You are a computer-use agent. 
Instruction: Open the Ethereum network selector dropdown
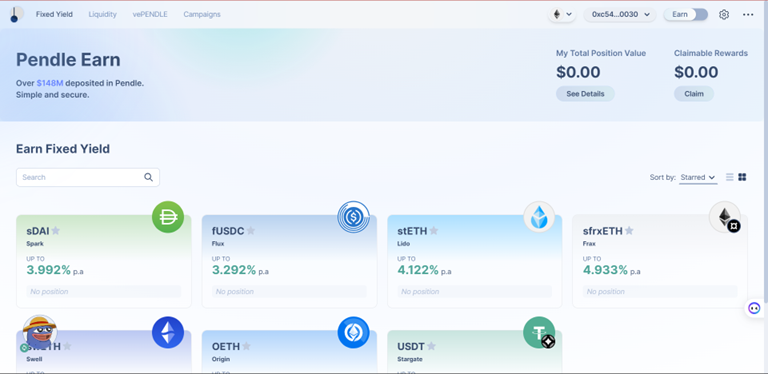562,15
